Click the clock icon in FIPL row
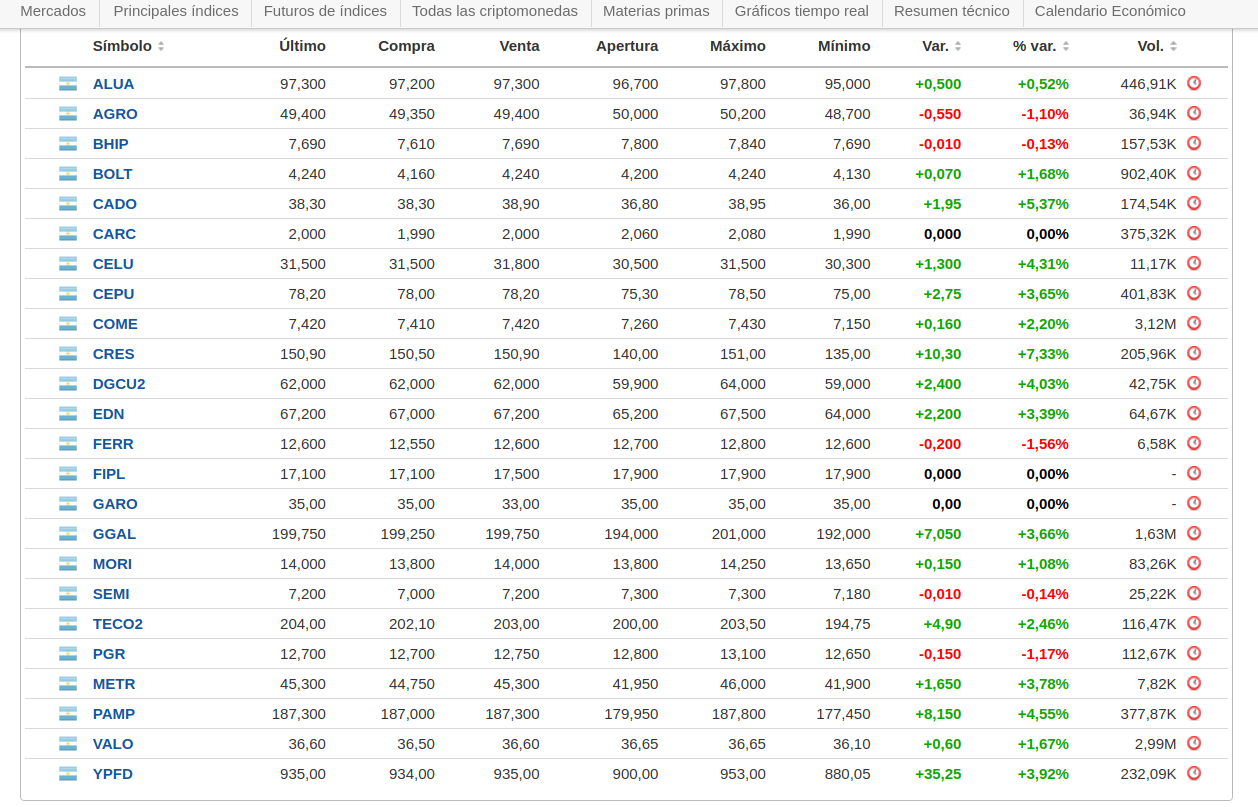The image size is (1258, 807). coord(1193,474)
